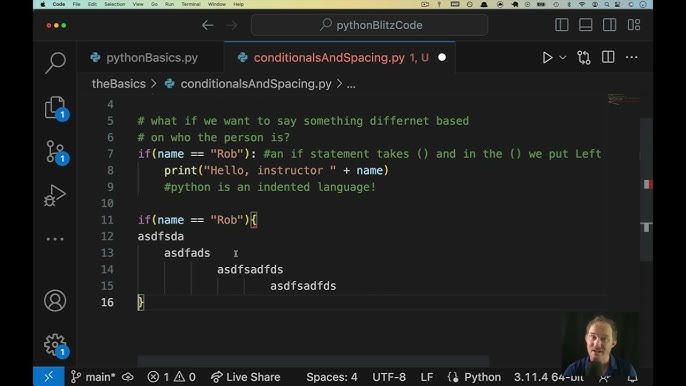The height and width of the screenshot is (386, 686).
Task: Toggle the primary side bar layout
Action: coord(562,25)
